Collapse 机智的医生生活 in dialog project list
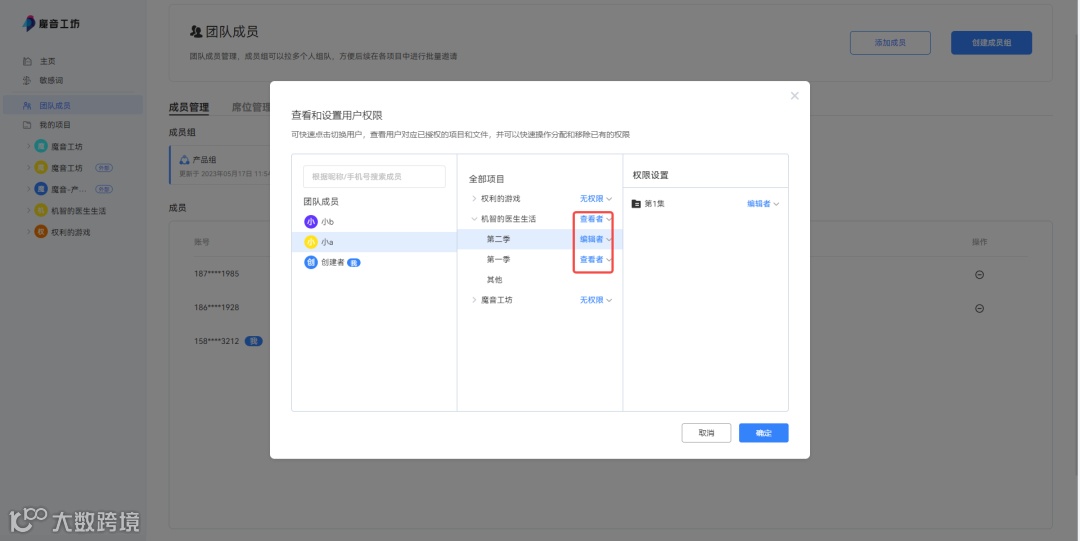 [x=474, y=219]
